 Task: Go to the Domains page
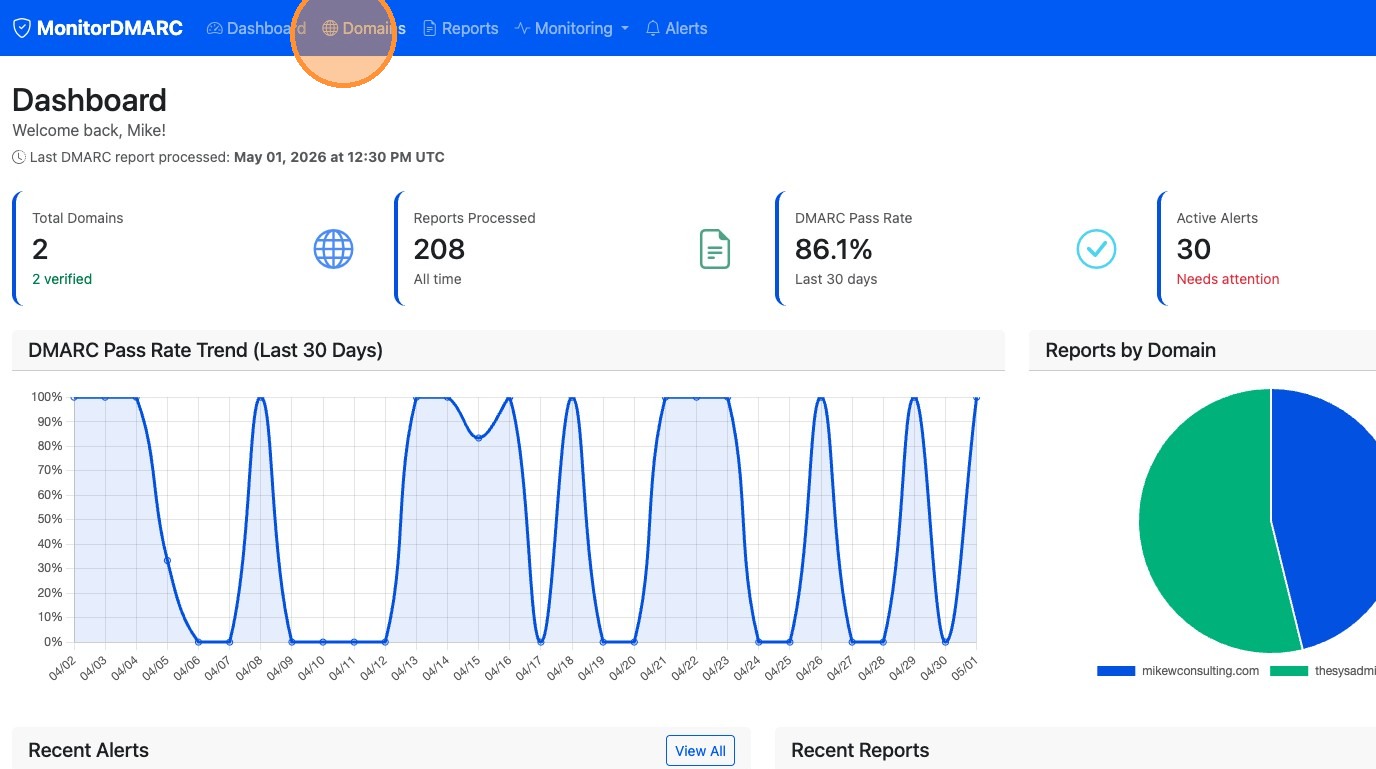point(364,28)
